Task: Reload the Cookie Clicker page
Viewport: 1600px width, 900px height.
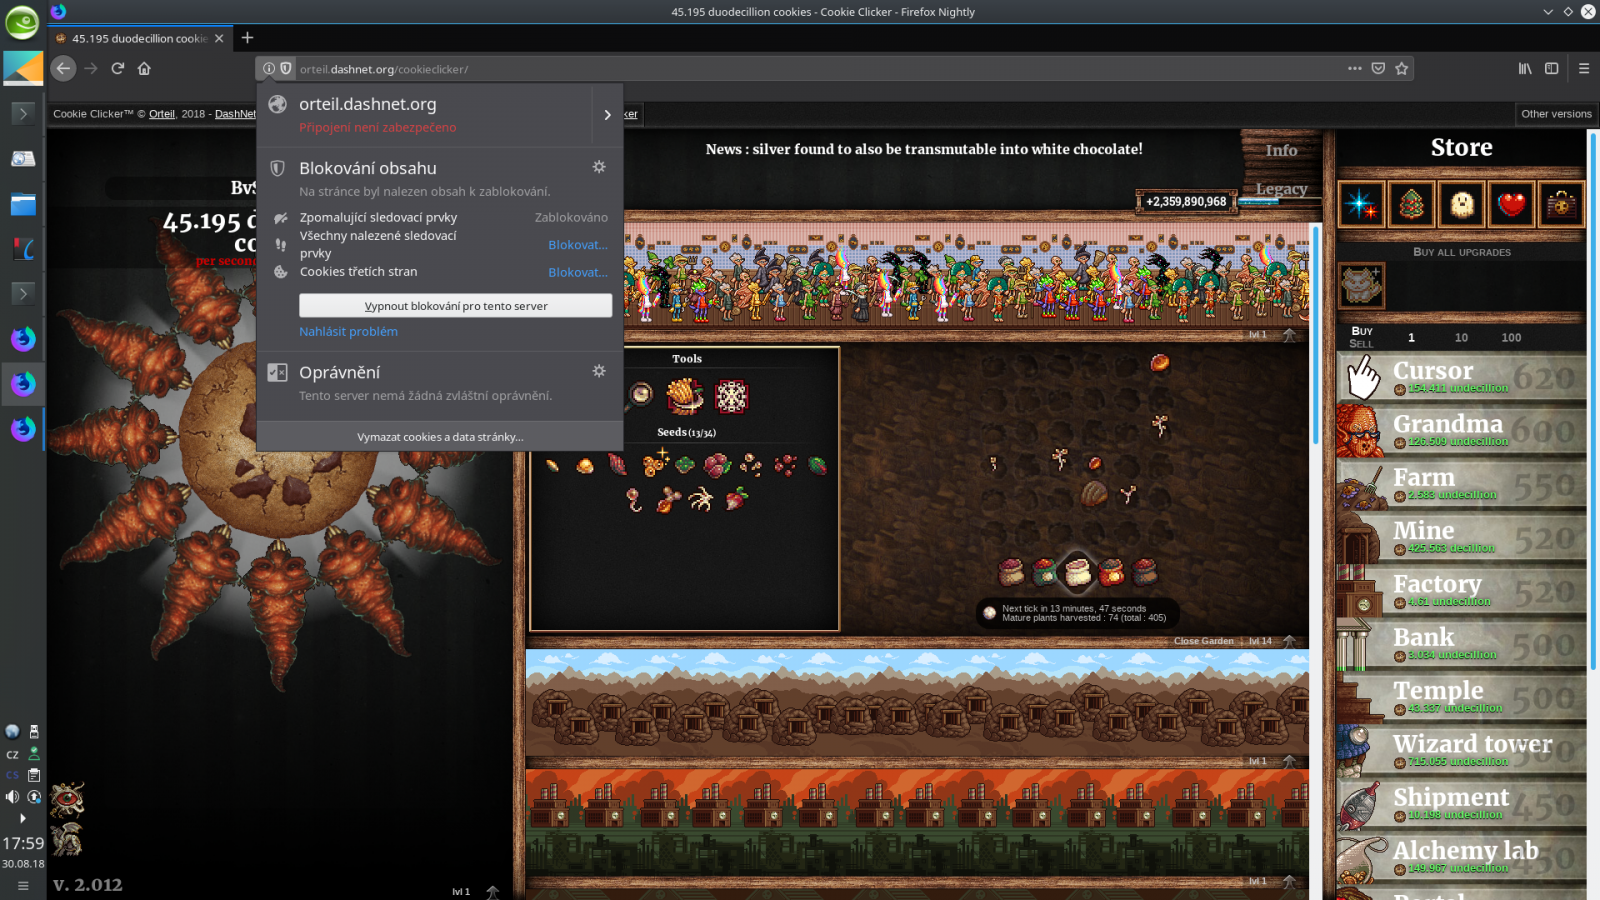Action: pyautogui.click(x=118, y=68)
